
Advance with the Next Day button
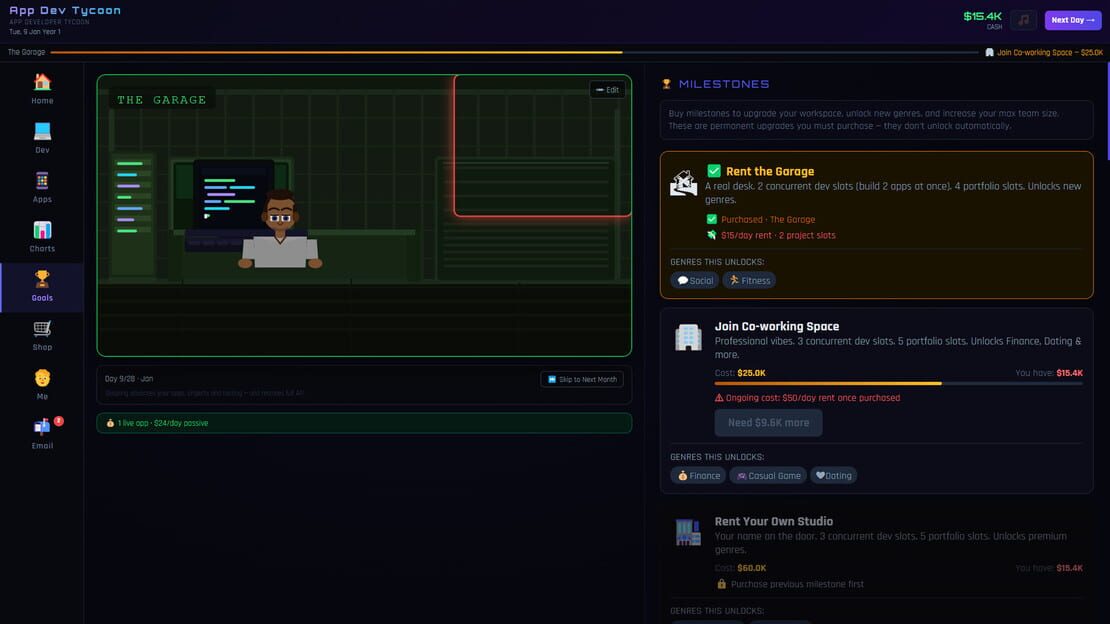click(x=1072, y=20)
